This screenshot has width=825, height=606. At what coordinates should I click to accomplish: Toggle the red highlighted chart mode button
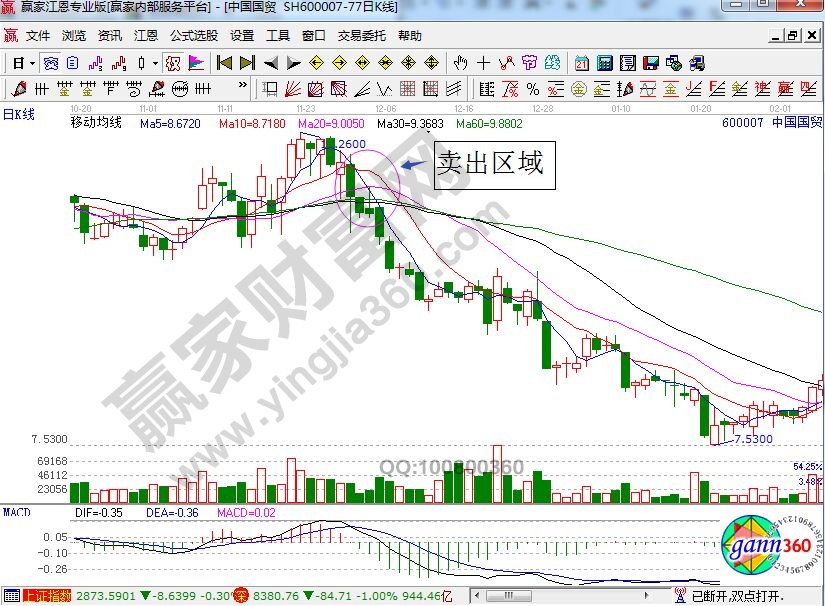[x=172, y=63]
